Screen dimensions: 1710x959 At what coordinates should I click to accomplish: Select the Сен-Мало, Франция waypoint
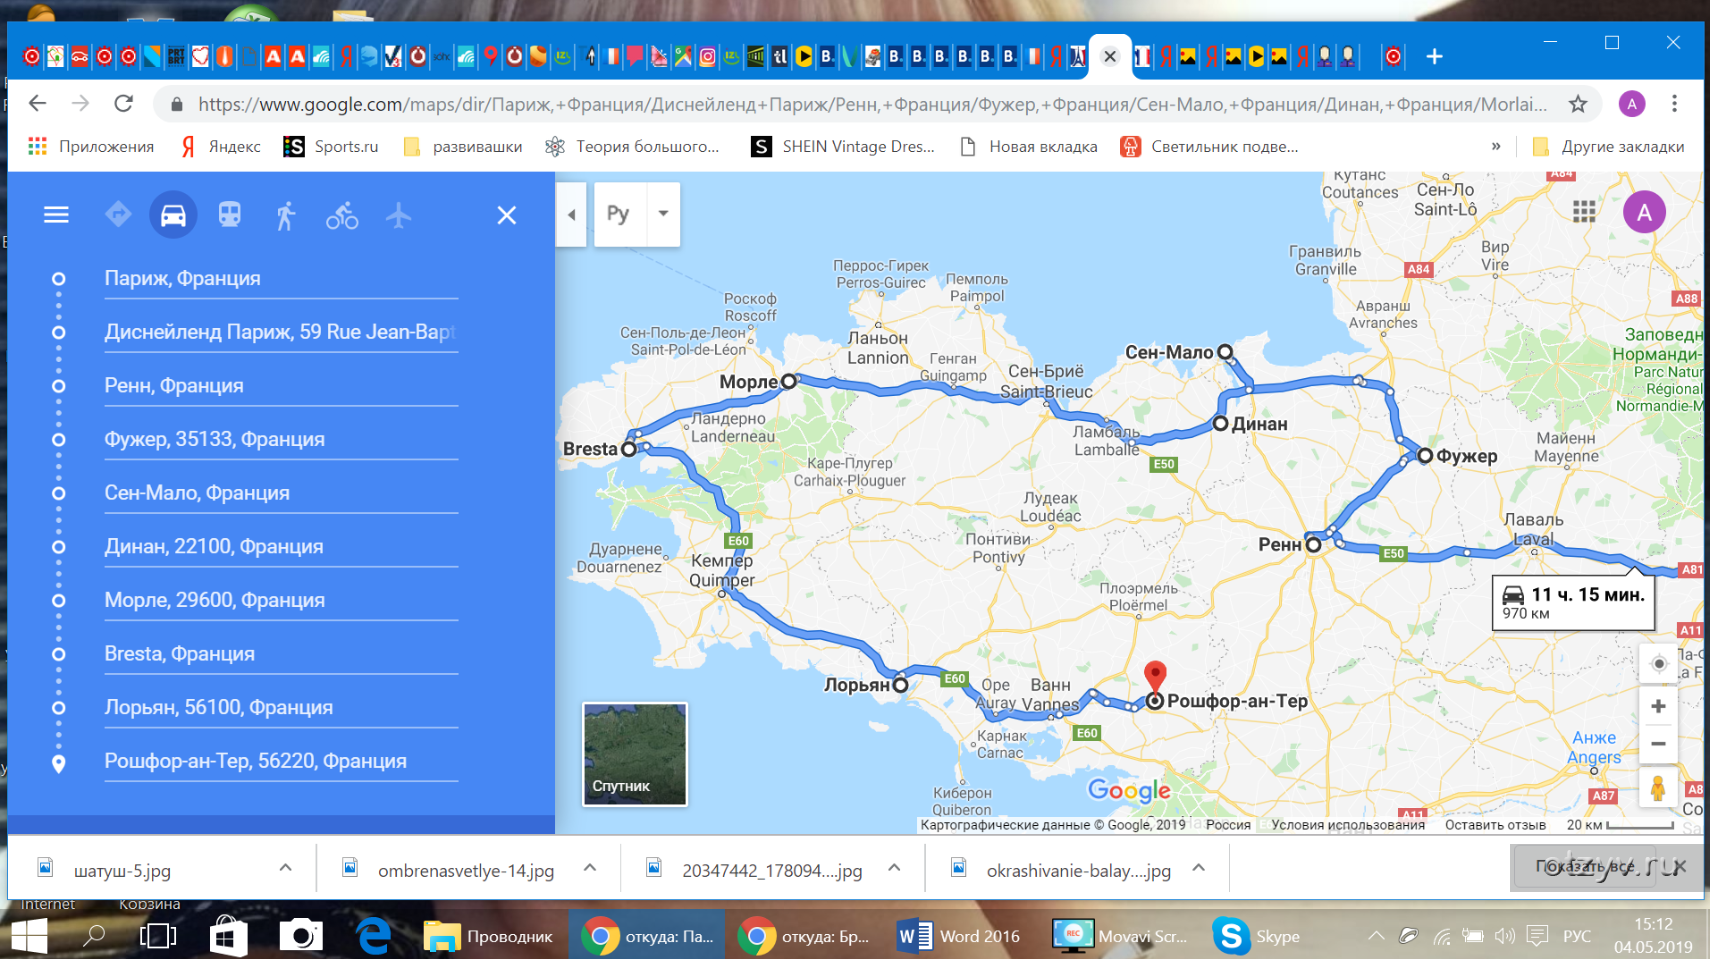click(281, 493)
